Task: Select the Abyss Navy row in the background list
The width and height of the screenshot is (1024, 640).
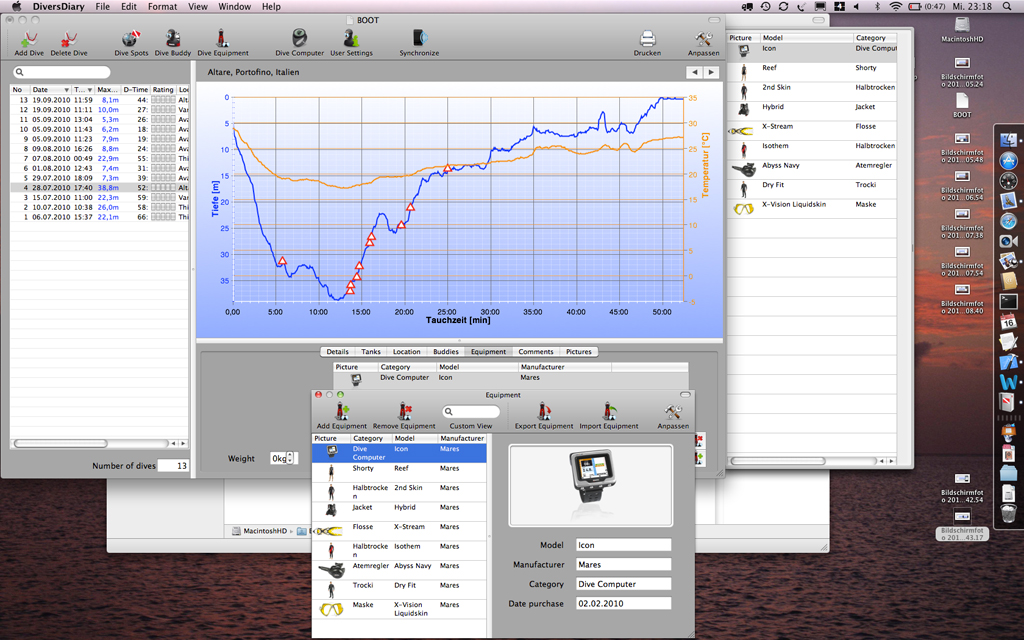Action: point(812,170)
